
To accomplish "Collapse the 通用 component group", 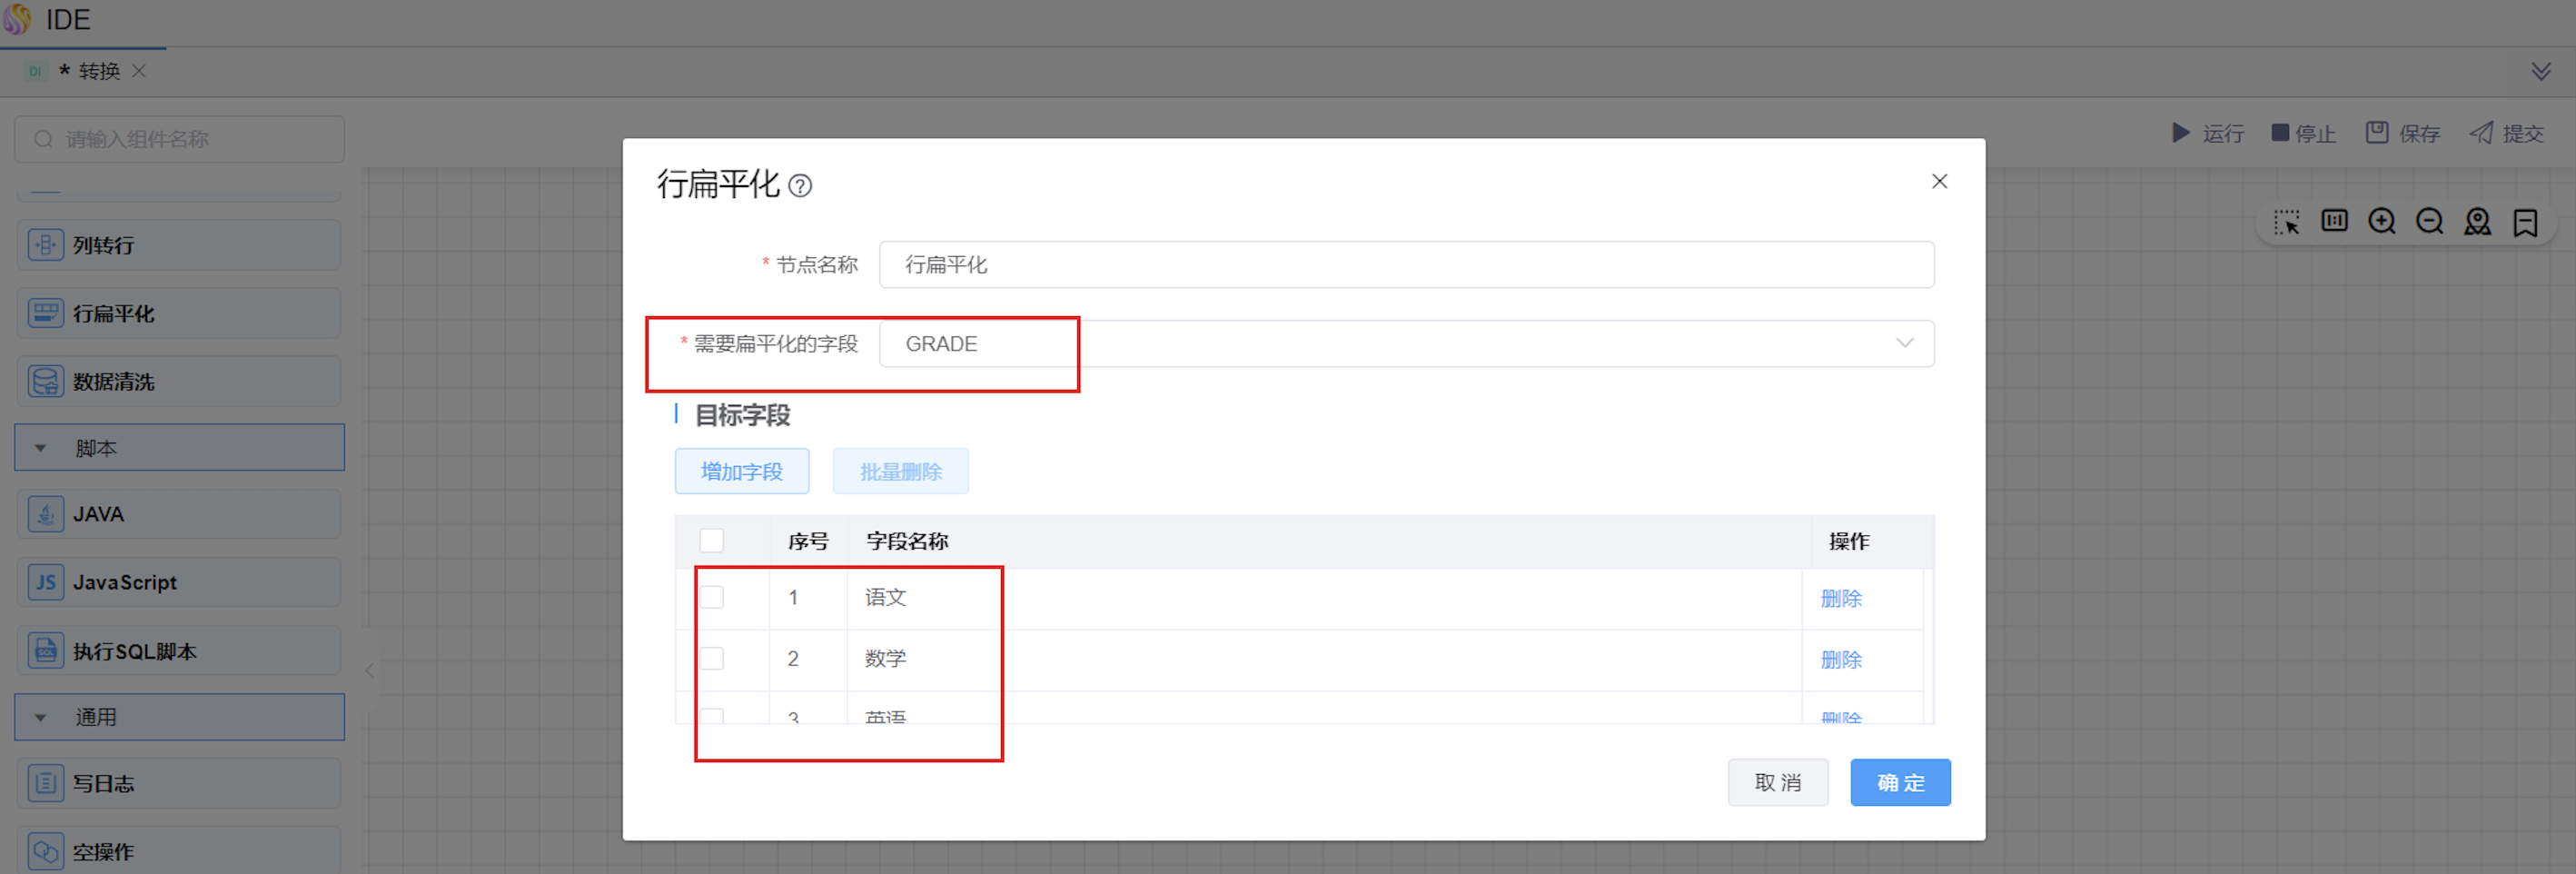I will click(41, 717).
